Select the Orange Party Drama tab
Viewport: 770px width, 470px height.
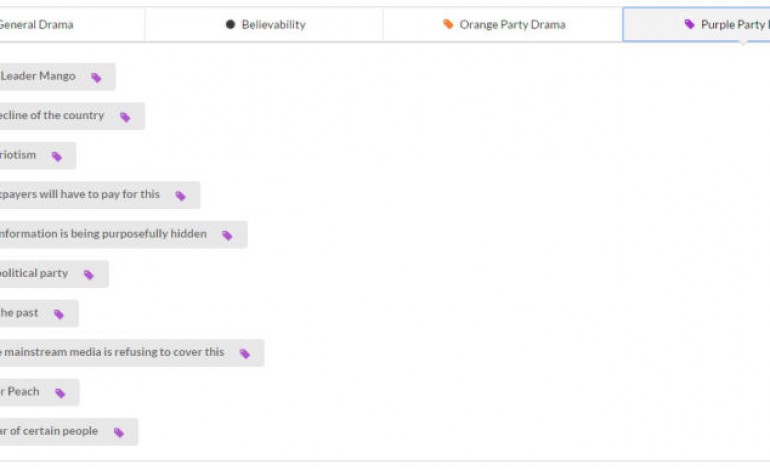(503, 25)
